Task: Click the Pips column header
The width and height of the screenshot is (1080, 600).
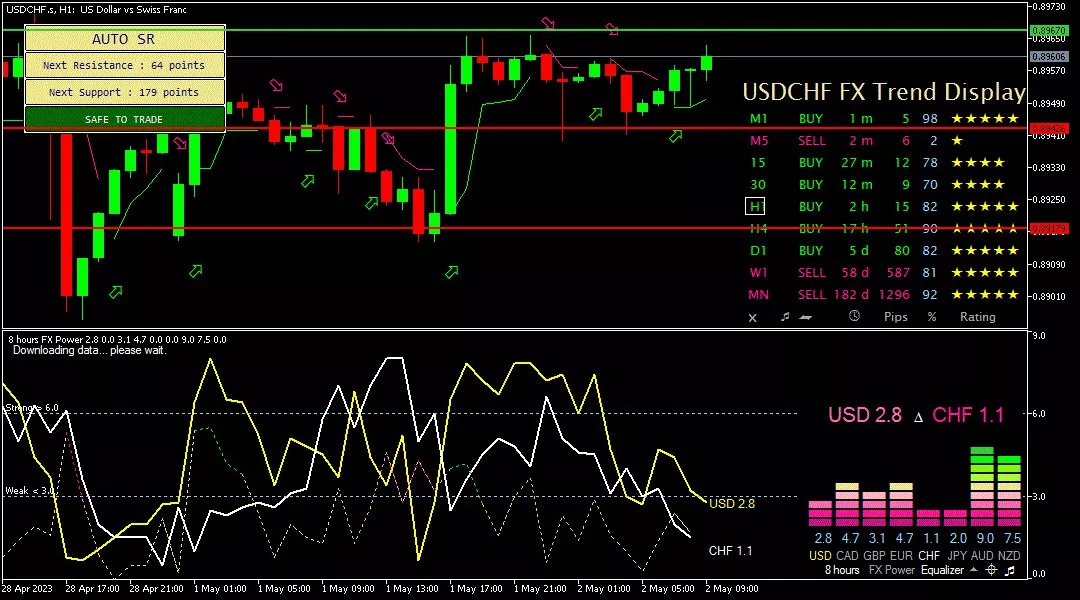Action: (x=895, y=317)
